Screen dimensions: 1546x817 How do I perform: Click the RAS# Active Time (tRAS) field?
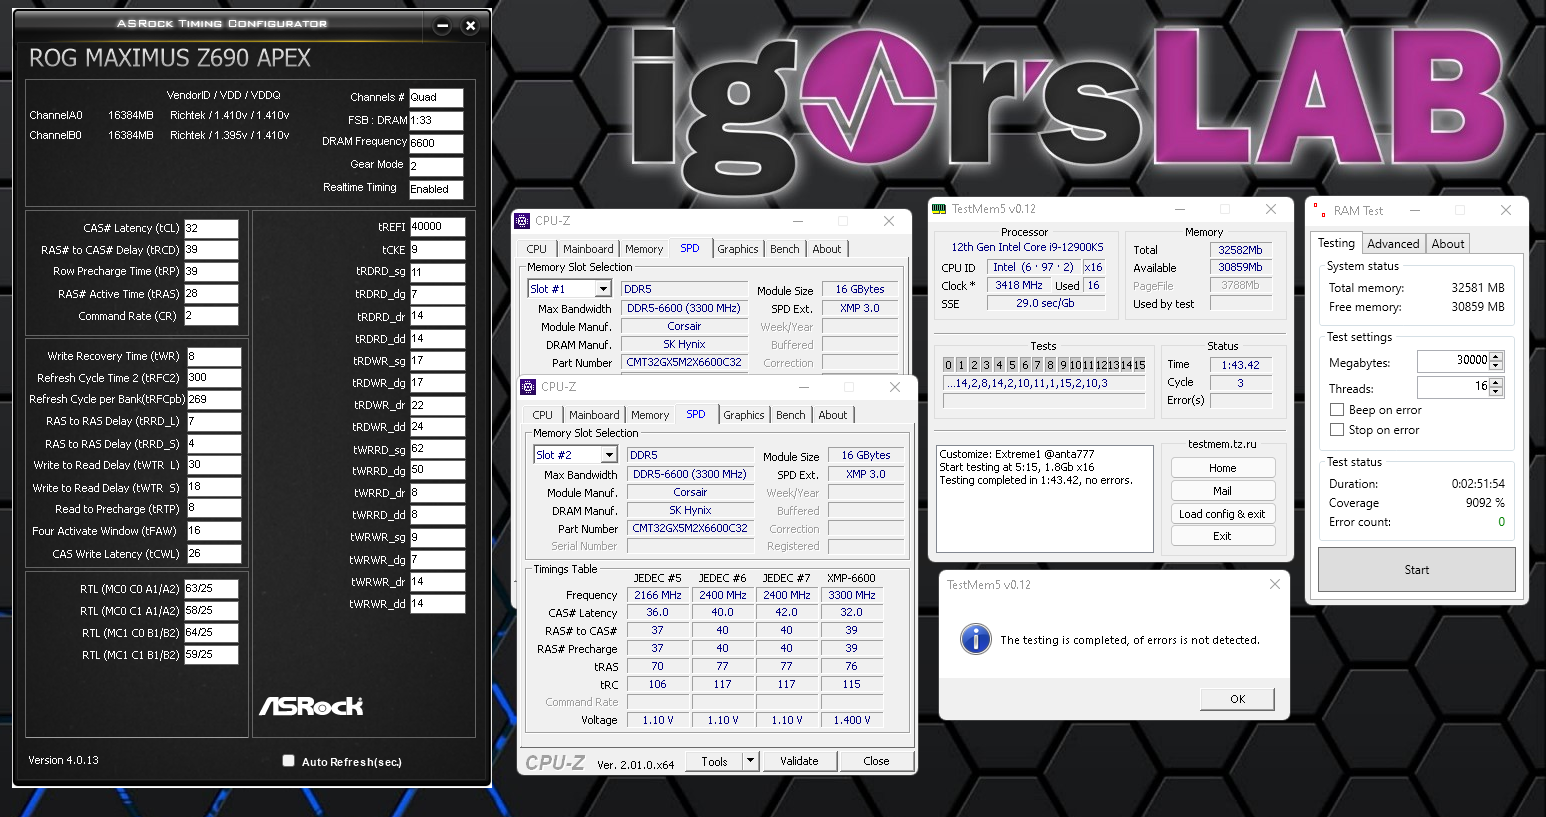211,294
